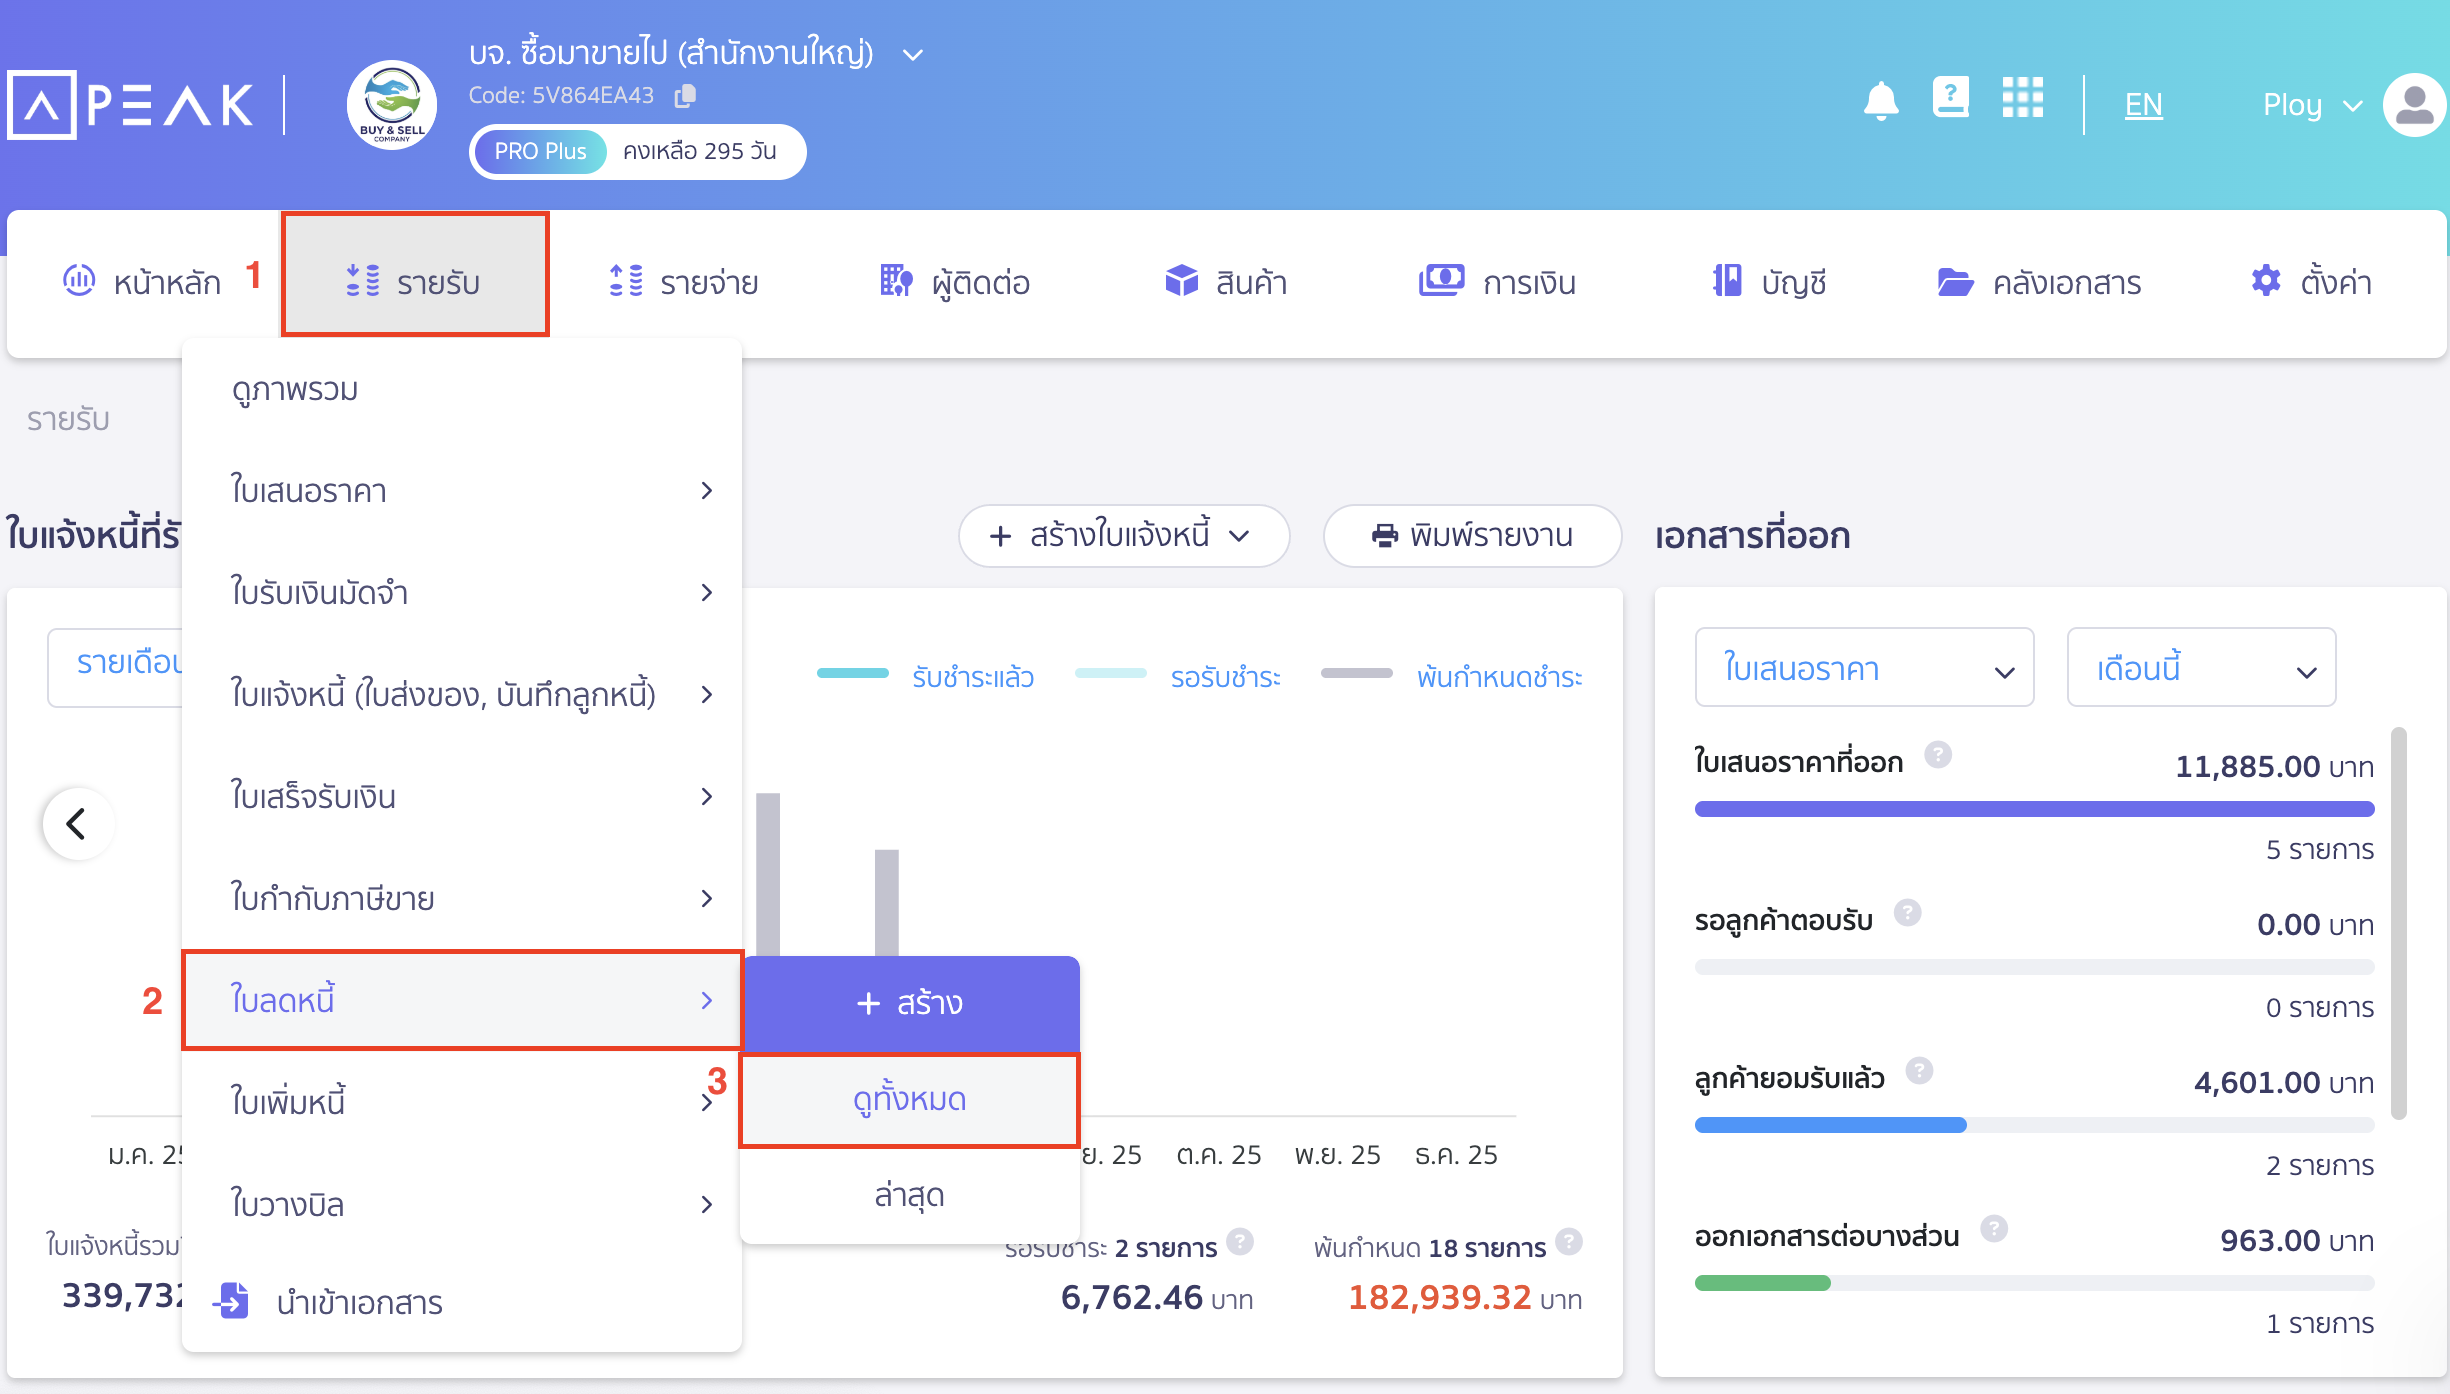The image size is (2450, 1394).
Task: Open the สร้างใบแจ้งหนี้ dropdown button
Action: click(1124, 535)
